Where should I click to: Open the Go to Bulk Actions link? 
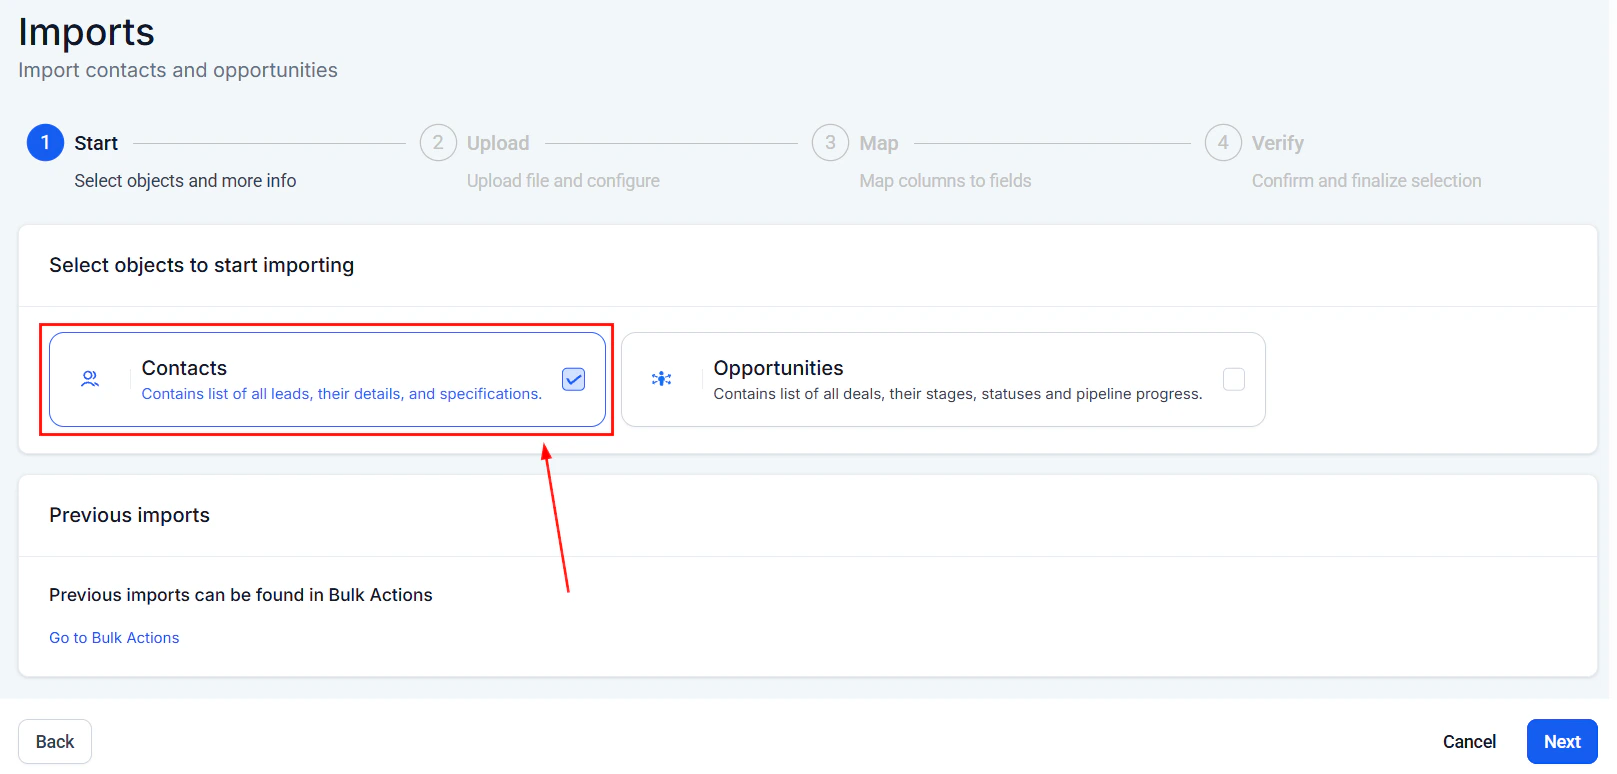tap(114, 638)
